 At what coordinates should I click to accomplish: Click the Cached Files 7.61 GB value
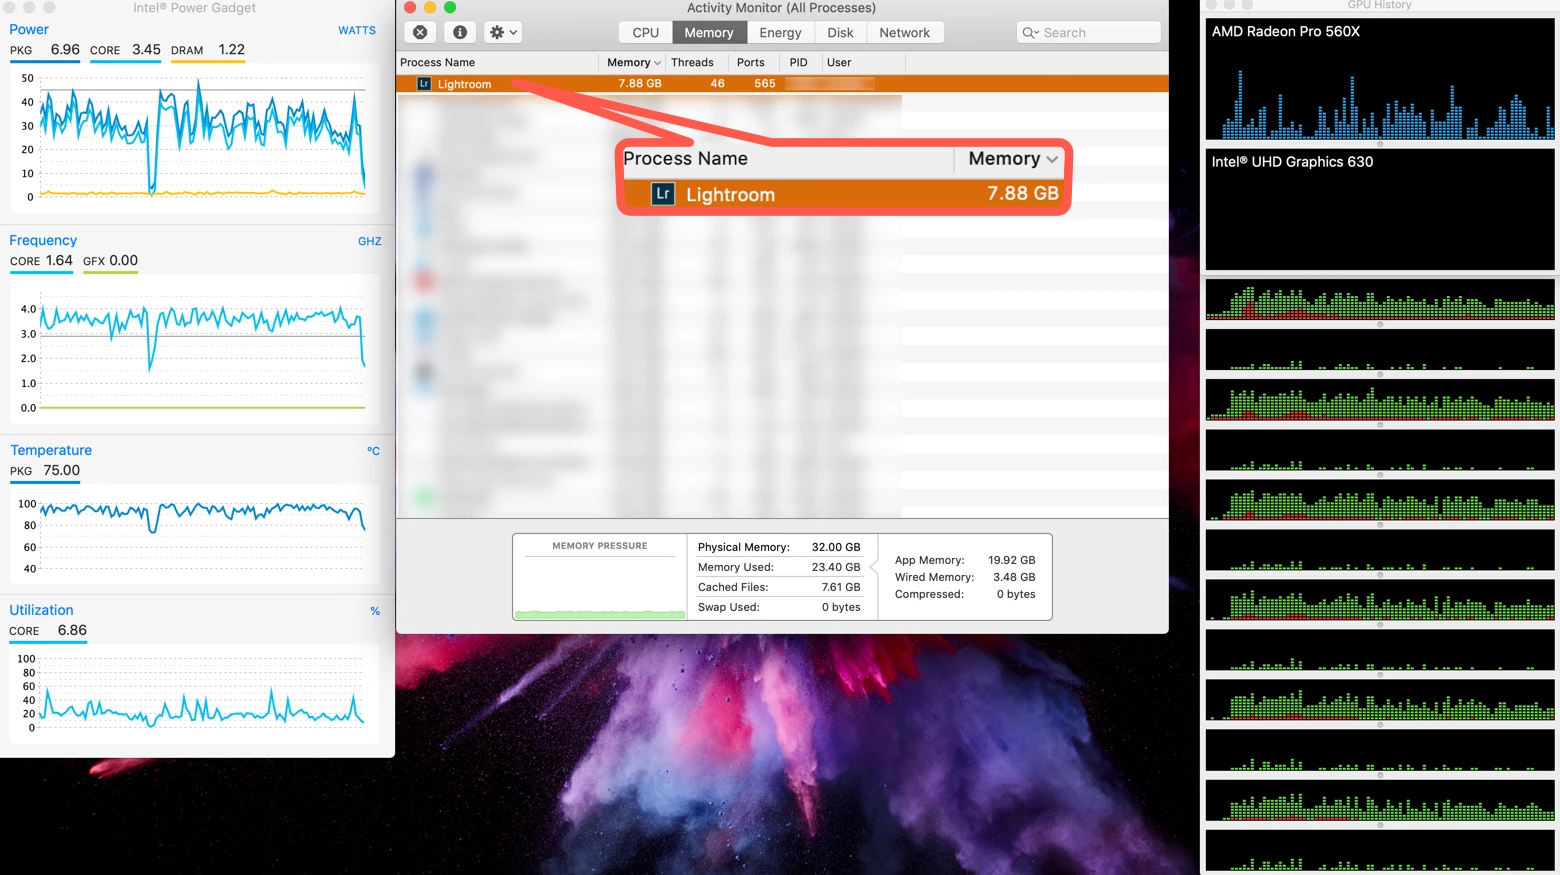841,587
